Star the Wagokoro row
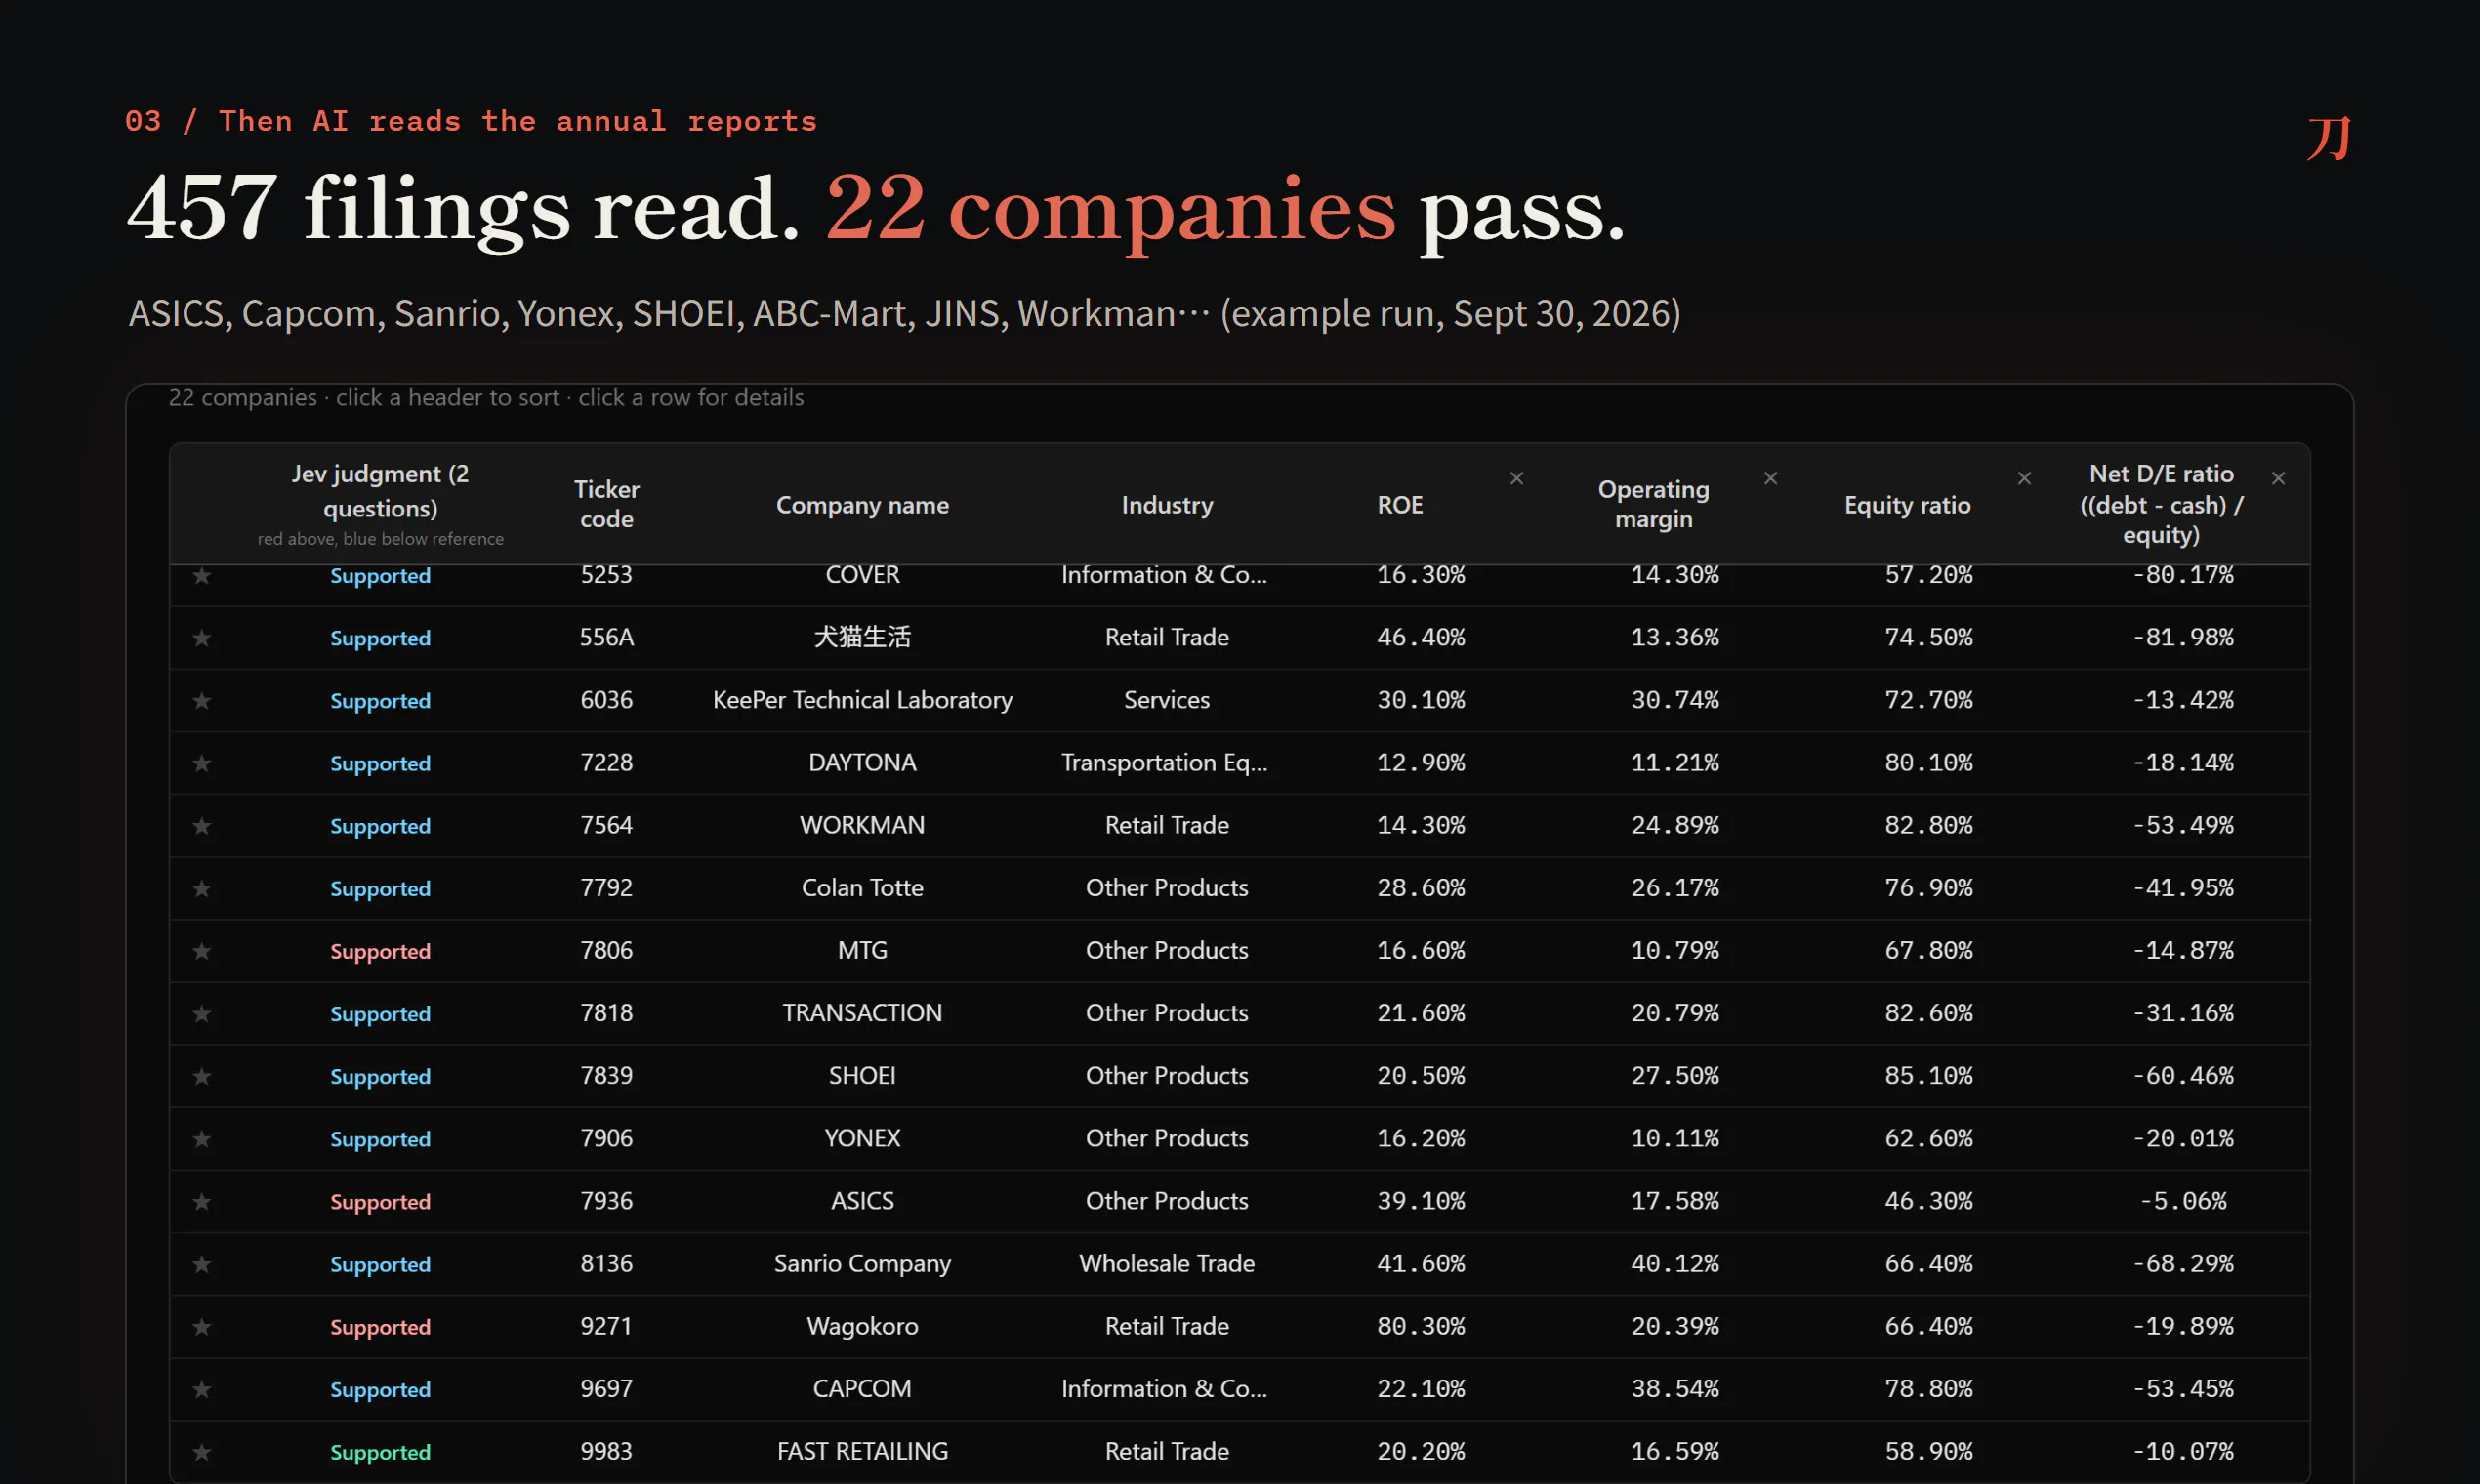 click(x=202, y=1327)
